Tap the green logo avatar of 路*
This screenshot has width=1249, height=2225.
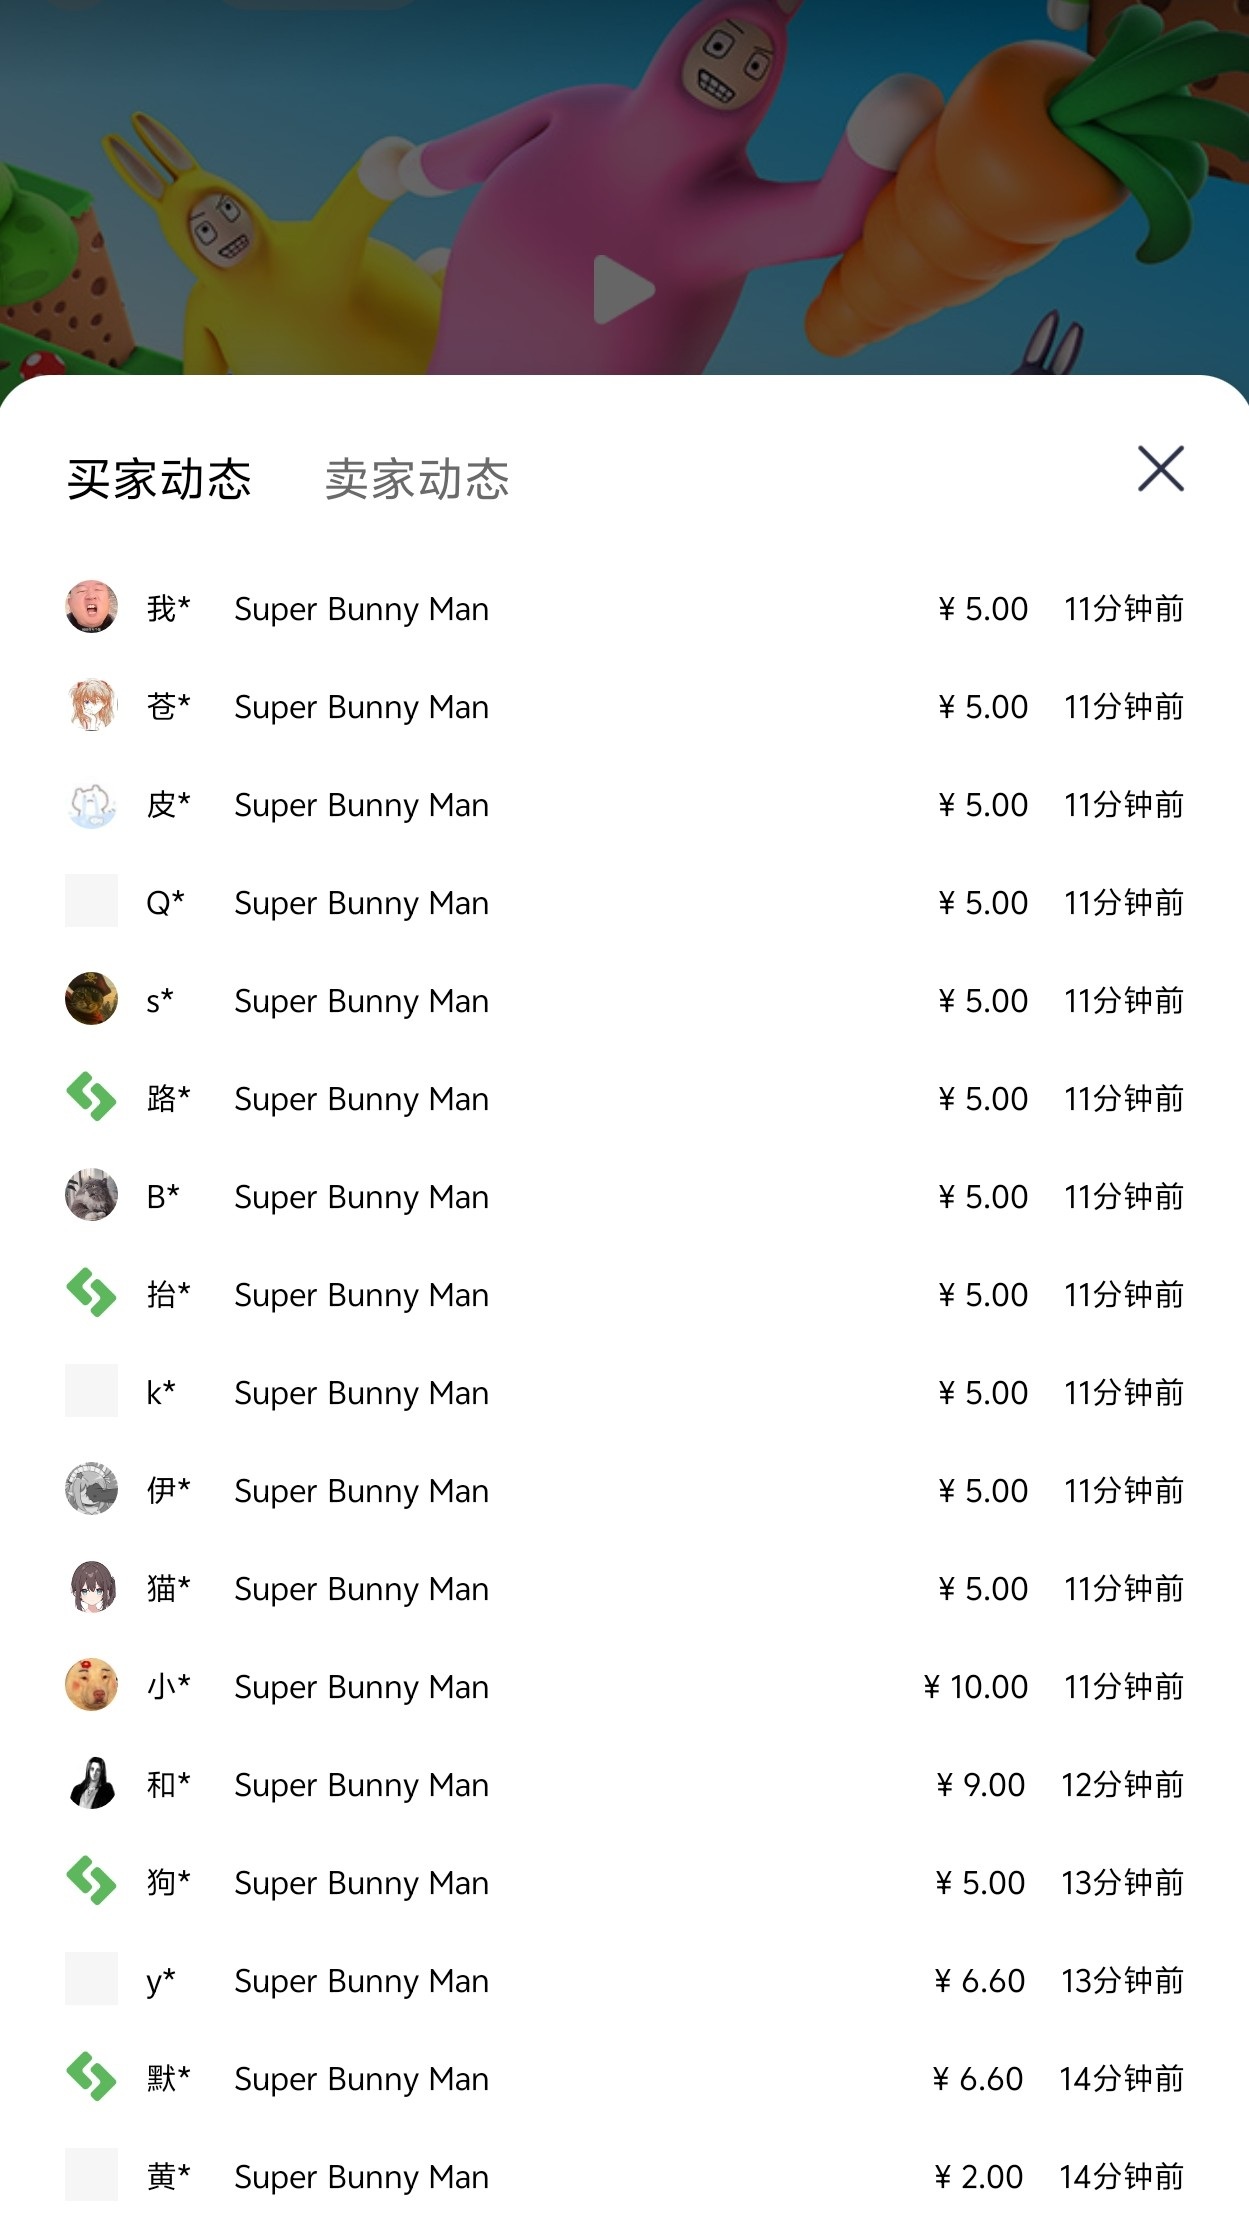[x=91, y=1097]
